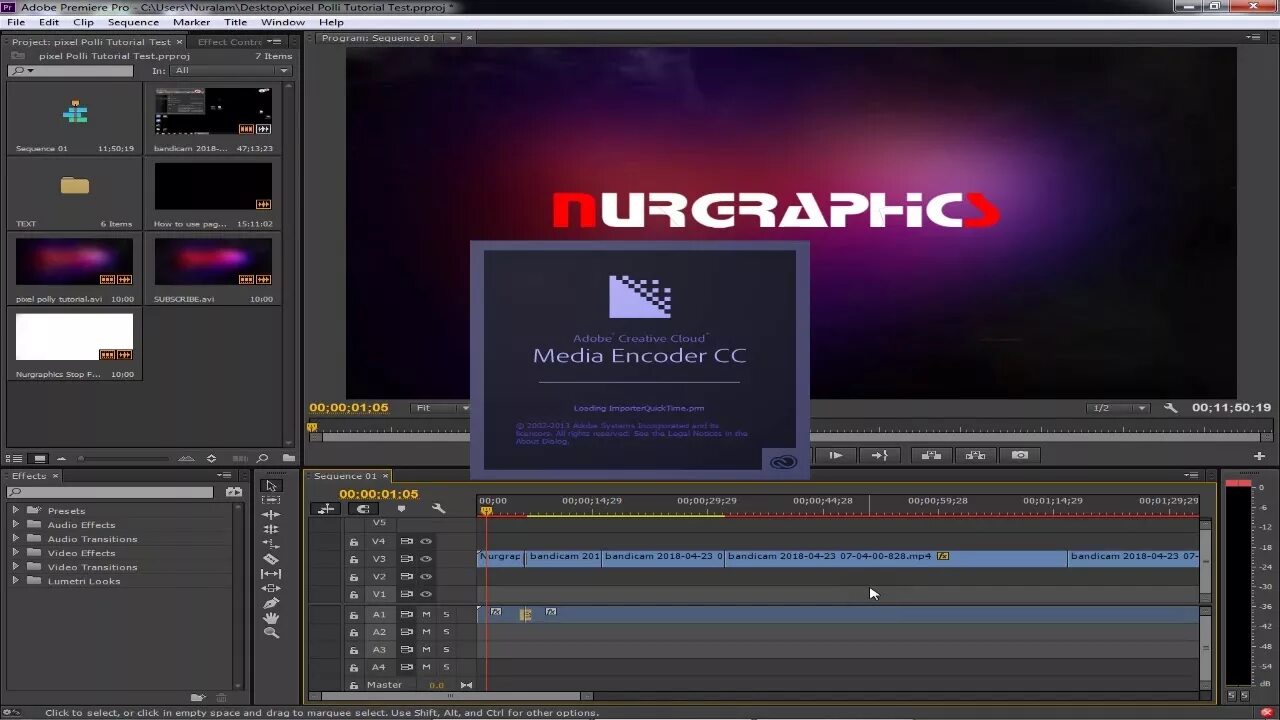Open the Clip menu
Screen dimensions: 1280x720
pyautogui.click(x=83, y=22)
